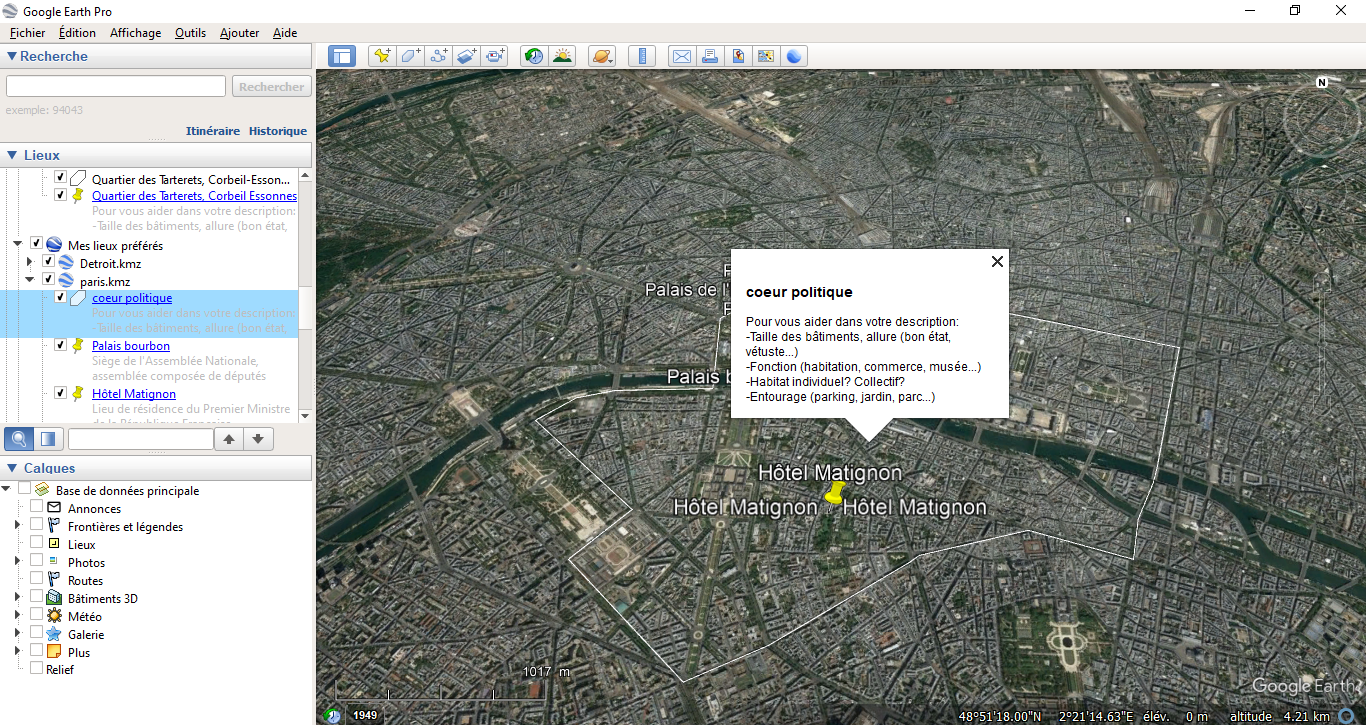Toggle sunlight across the landscape icon
This screenshot has height=725, width=1366.
pyautogui.click(x=563, y=56)
